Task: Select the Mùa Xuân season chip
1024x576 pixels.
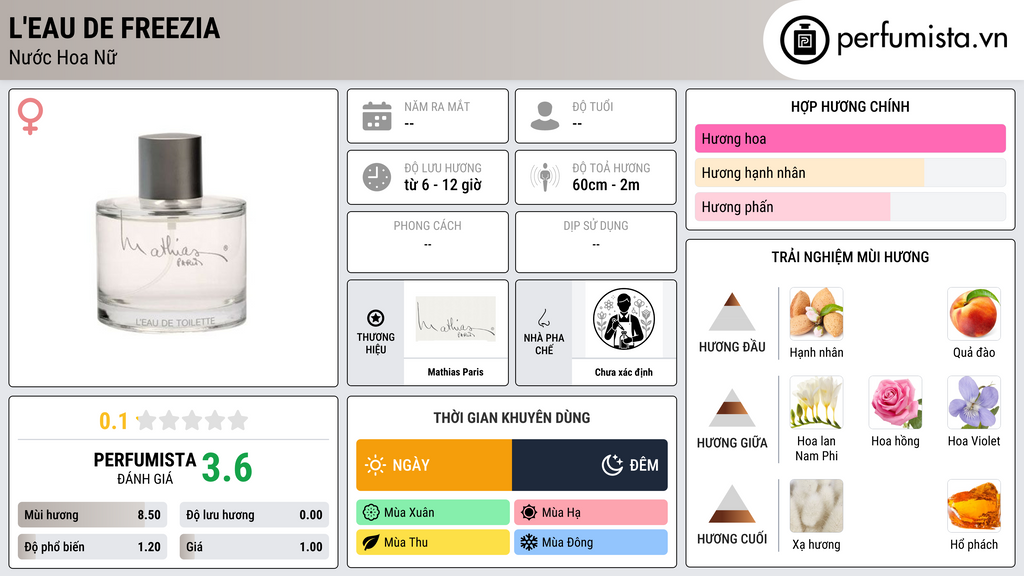Action: point(433,513)
